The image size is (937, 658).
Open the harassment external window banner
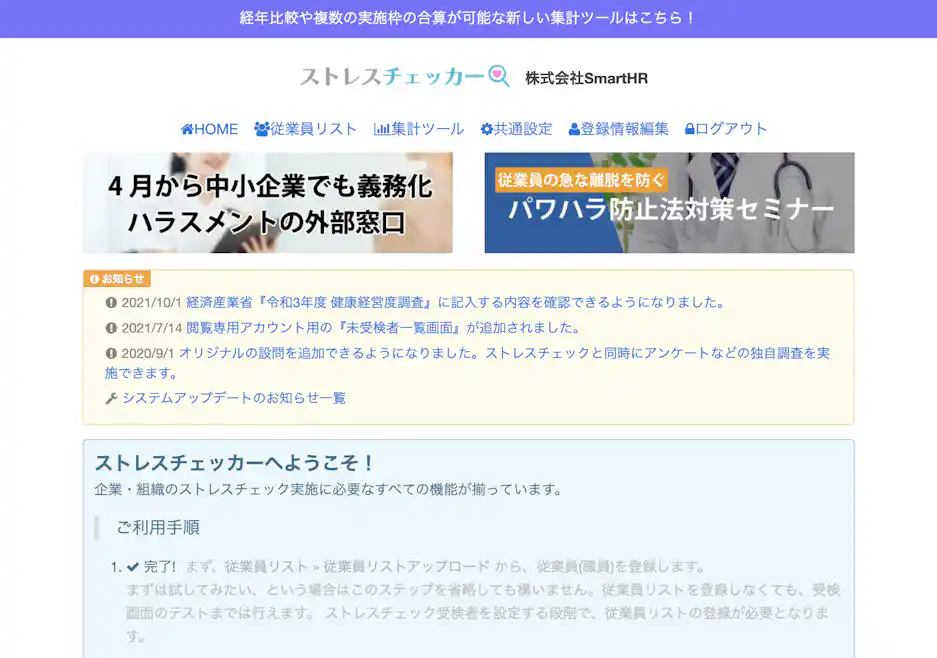268,202
